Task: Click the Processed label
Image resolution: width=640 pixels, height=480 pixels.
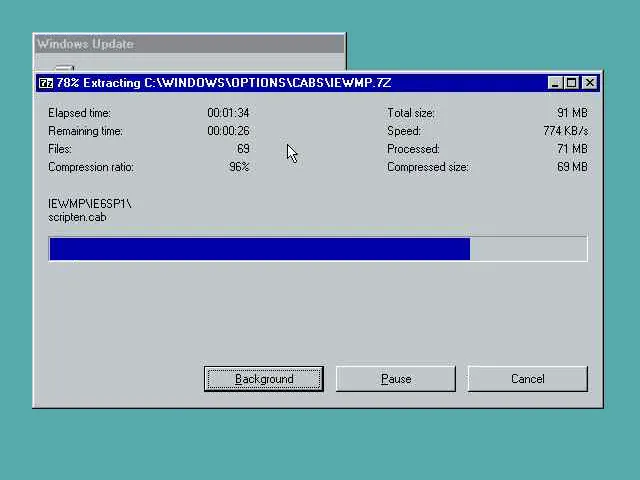Action: click(413, 149)
